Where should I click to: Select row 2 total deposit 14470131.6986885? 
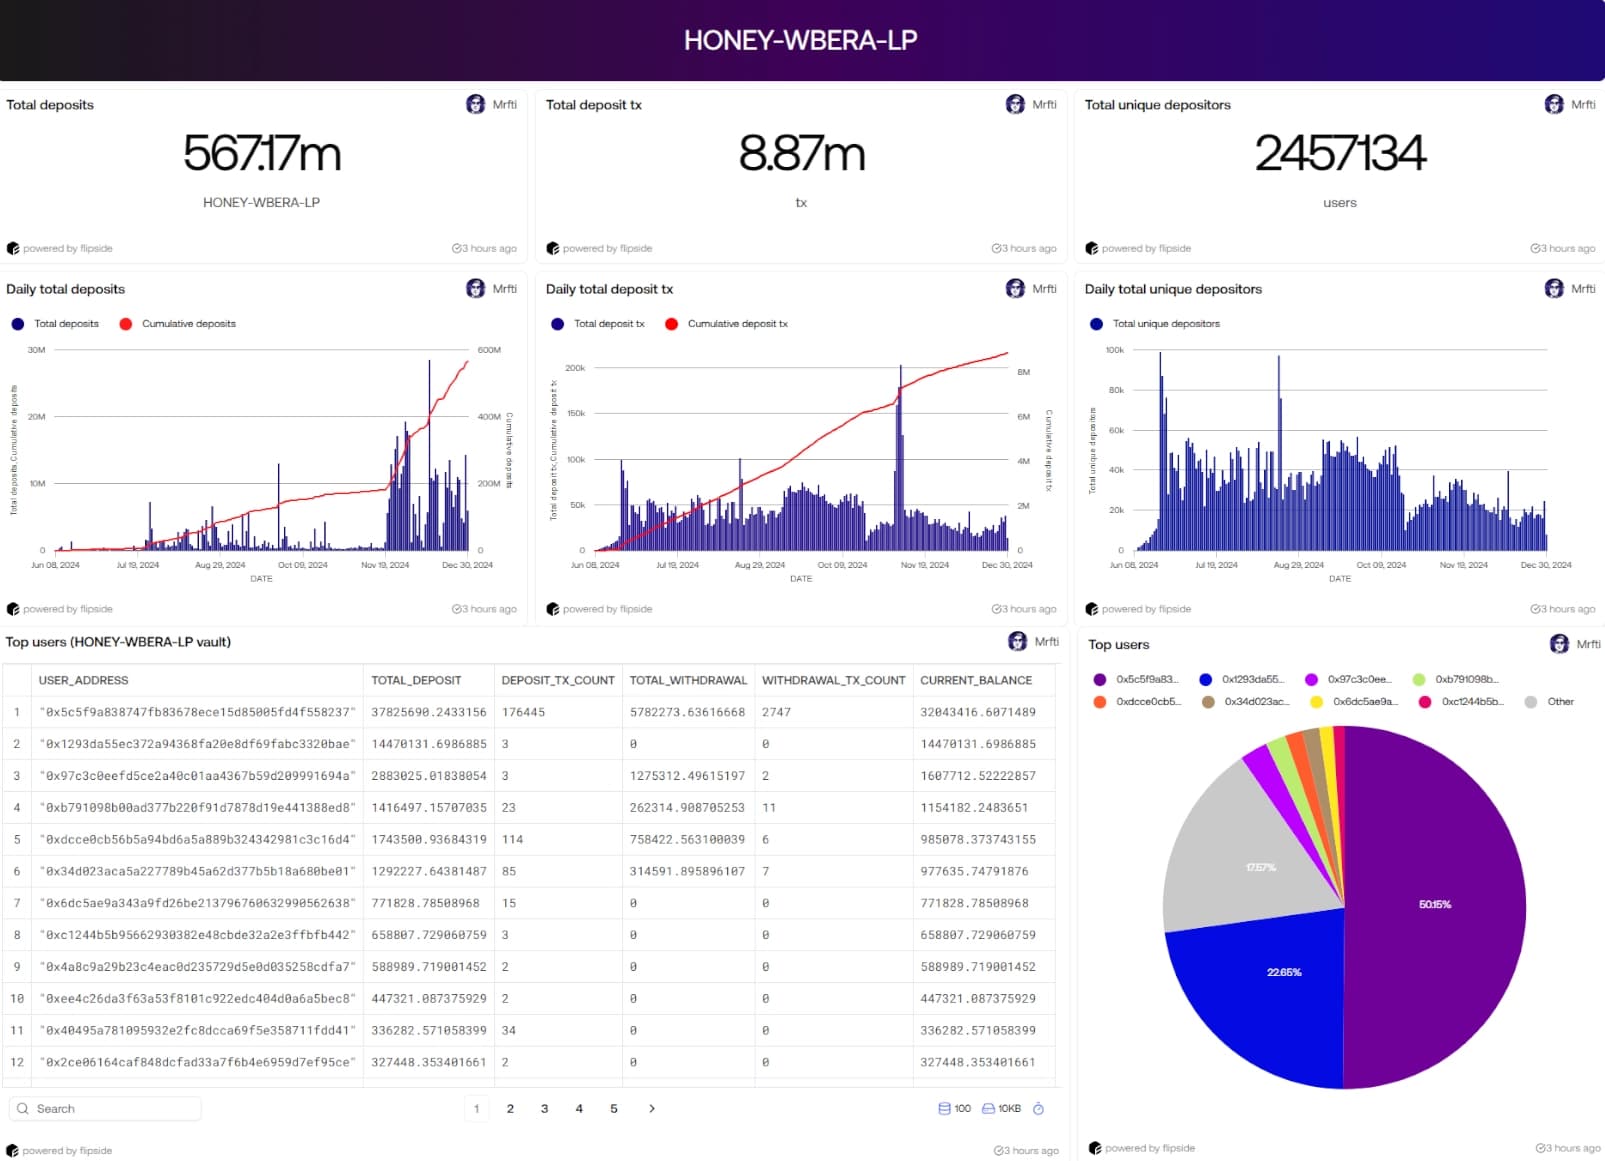pyautogui.click(x=429, y=744)
